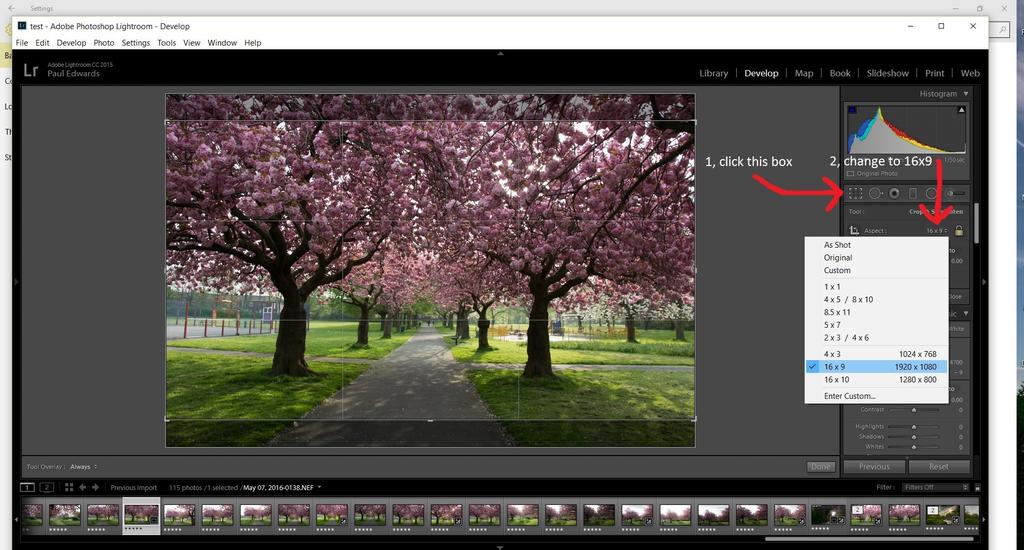1024x550 pixels.
Task: Open the Filters Off dropdown
Action: (x=935, y=488)
